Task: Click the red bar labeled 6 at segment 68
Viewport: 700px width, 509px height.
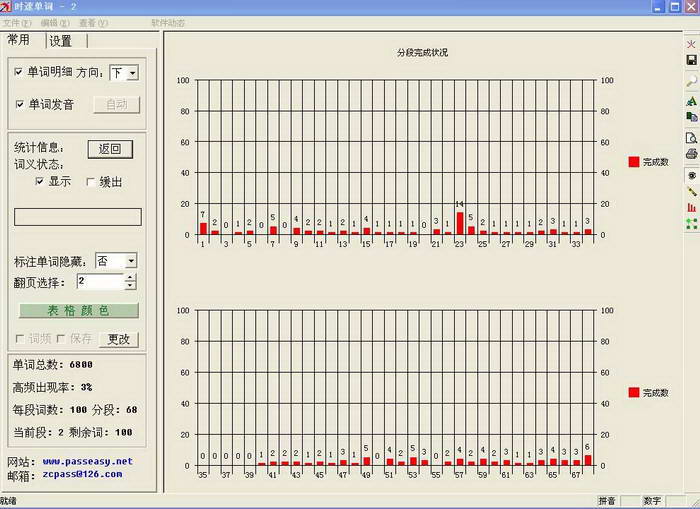Action: tap(588, 460)
